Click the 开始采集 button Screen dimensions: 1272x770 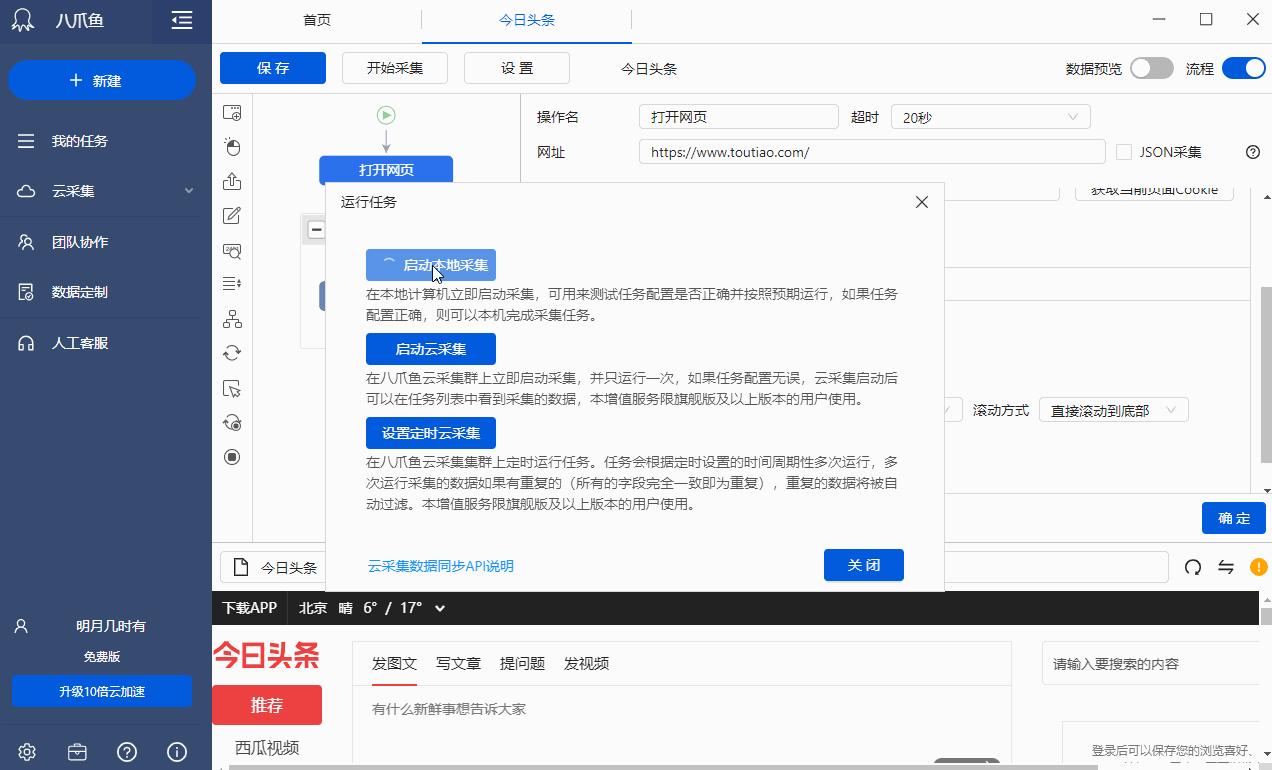(395, 68)
